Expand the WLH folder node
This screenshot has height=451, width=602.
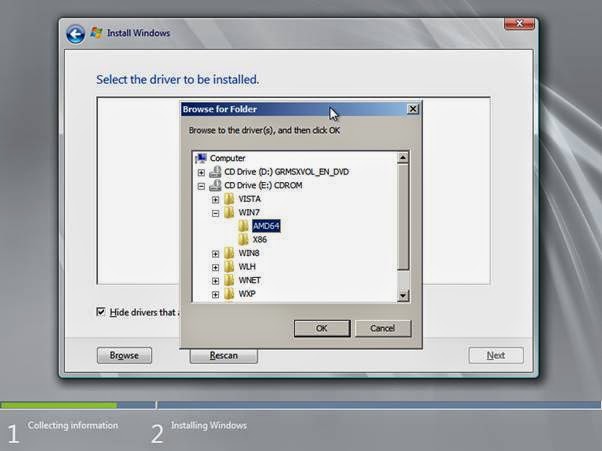[215, 267]
